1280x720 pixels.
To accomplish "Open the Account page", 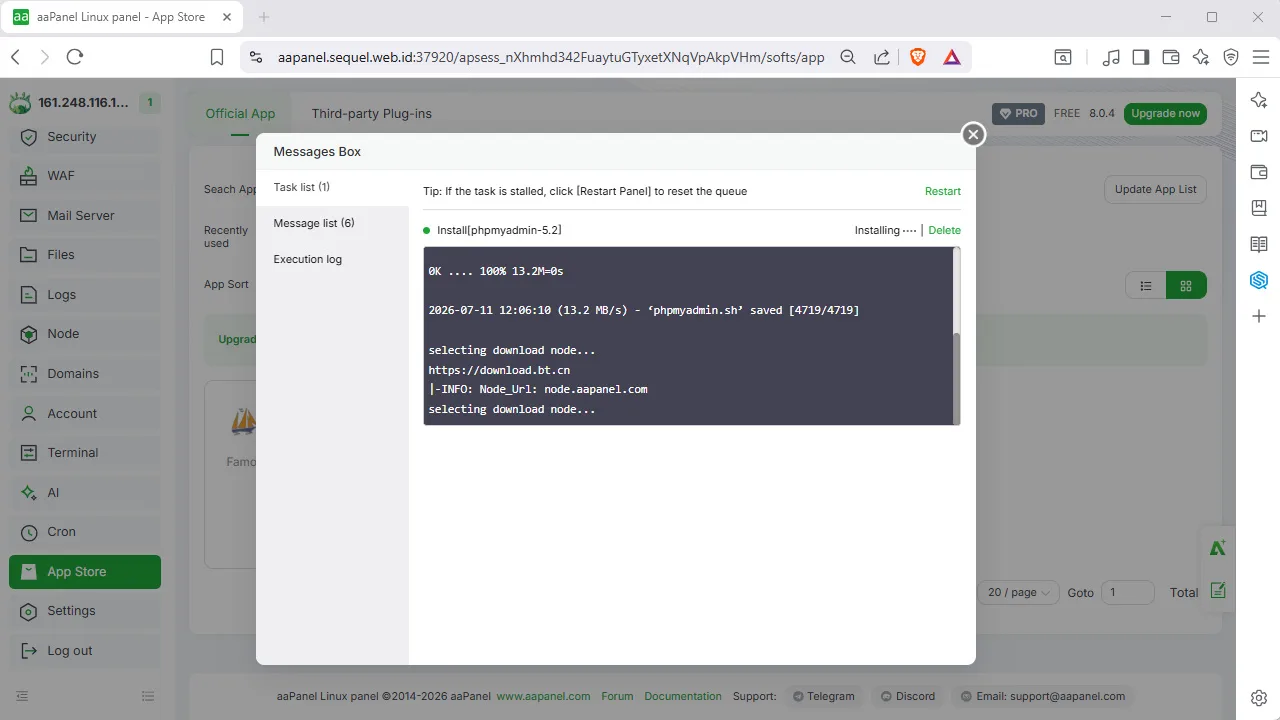I will [85, 414].
